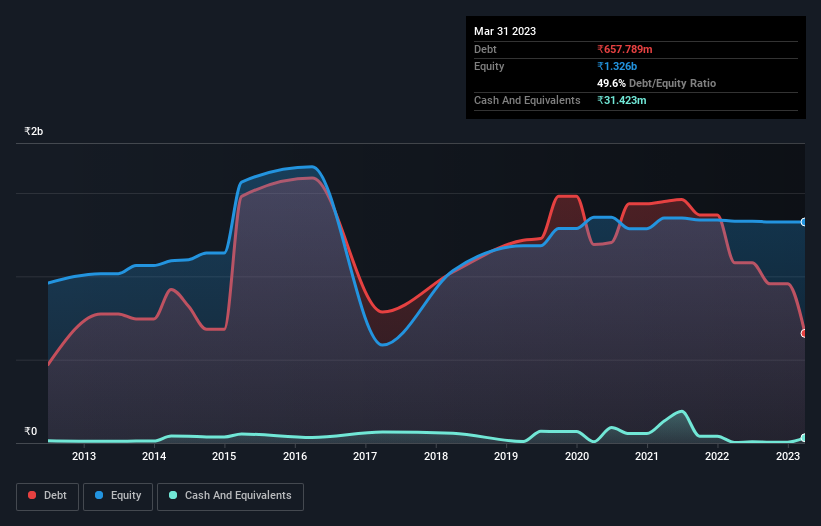Click the teal Cash And Equivalents legend dot

click(173, 495)
